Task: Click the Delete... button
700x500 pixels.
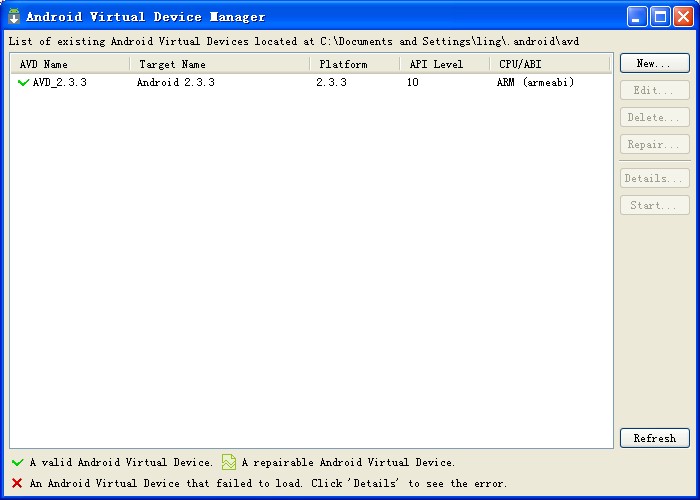Action: coord(654,117)
